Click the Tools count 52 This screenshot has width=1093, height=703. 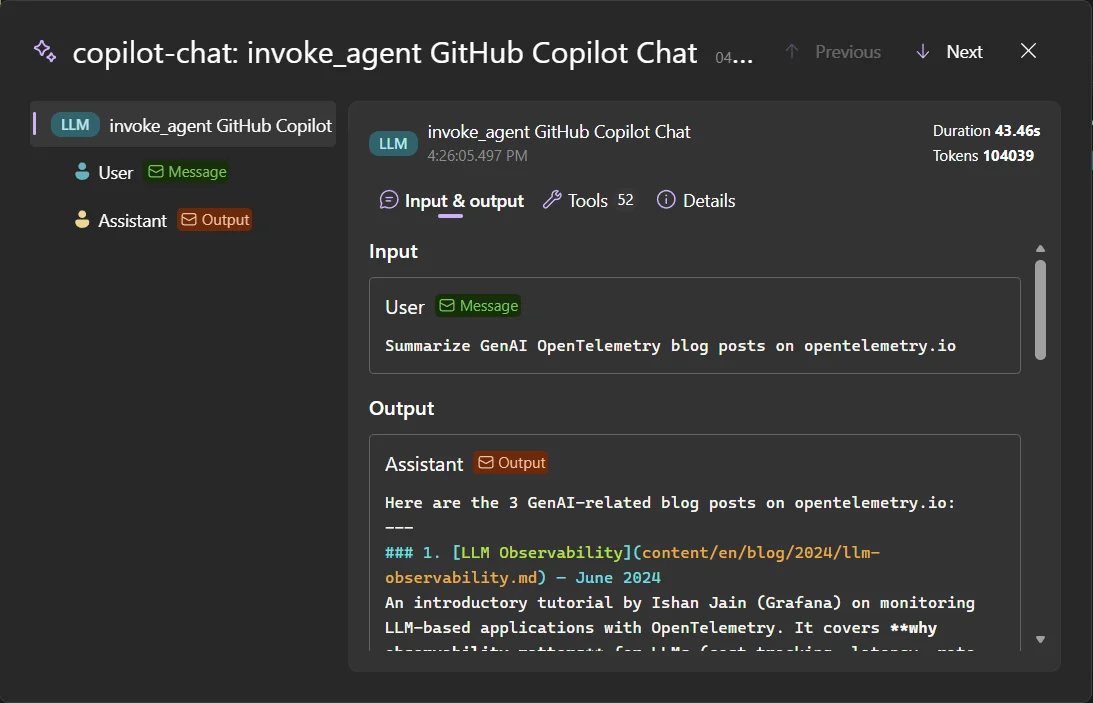pyautogui.click(x=625, y=201)
